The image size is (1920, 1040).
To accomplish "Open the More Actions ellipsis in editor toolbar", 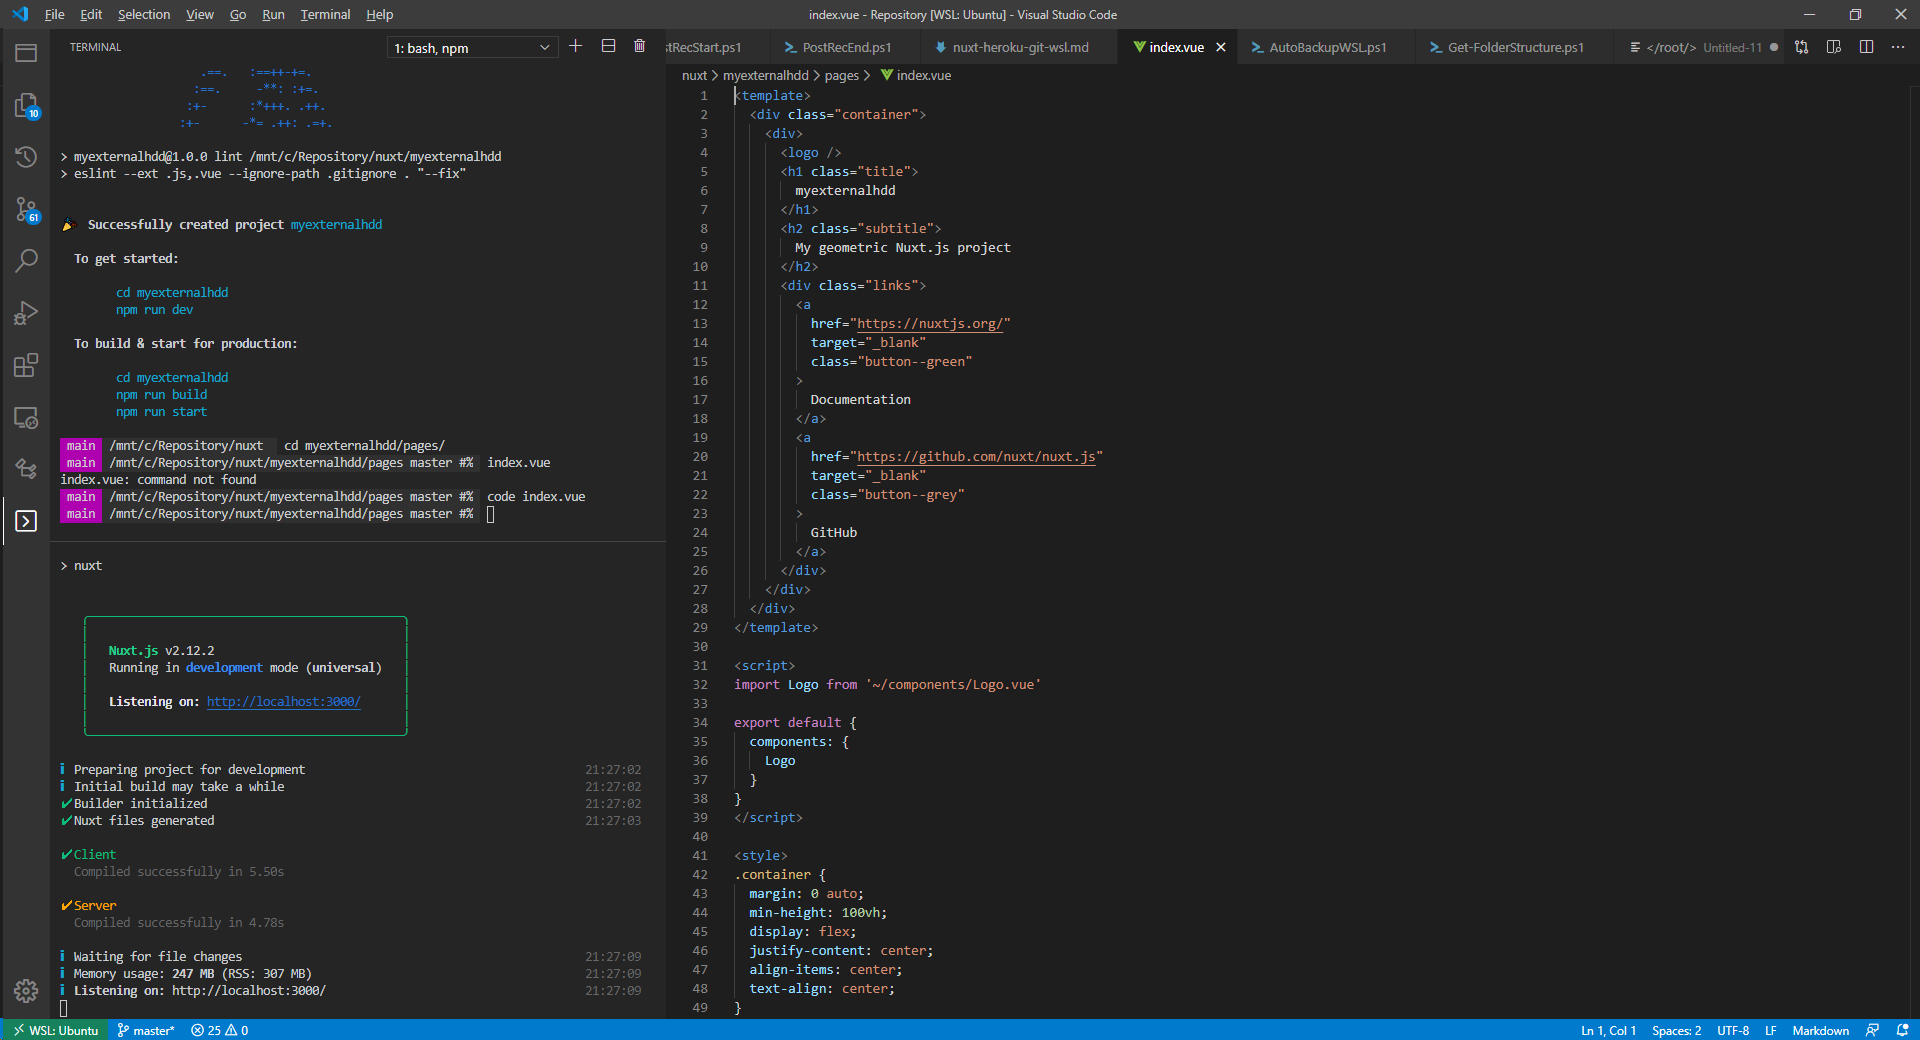I will (x=1898, y=47).
